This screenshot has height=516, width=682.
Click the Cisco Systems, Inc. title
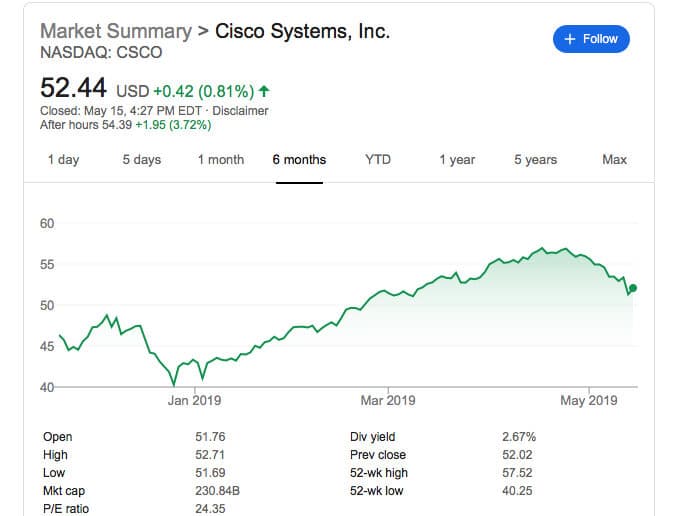303,31
